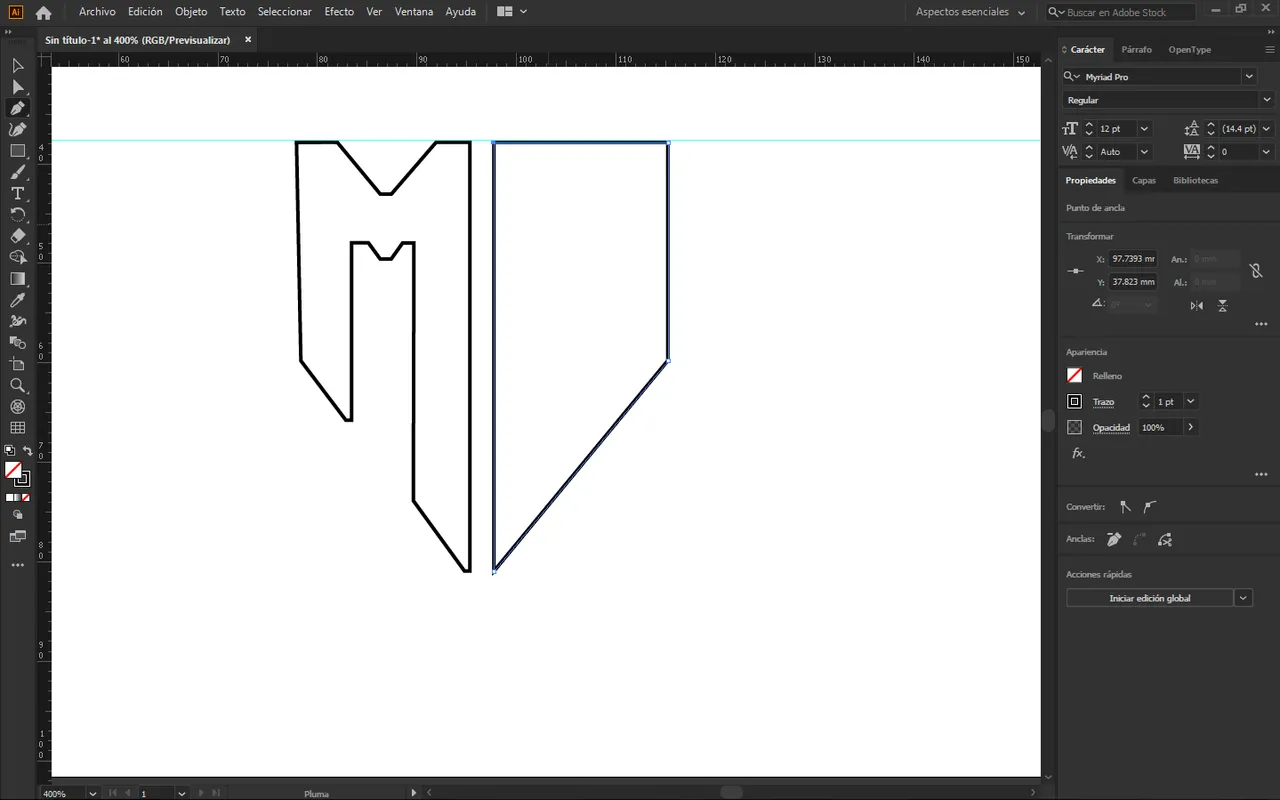The width and height of the screenshot is (1280, 800).
Task: Switch to the Bibliotecas tab
Action: click(x=1196, y=180)
